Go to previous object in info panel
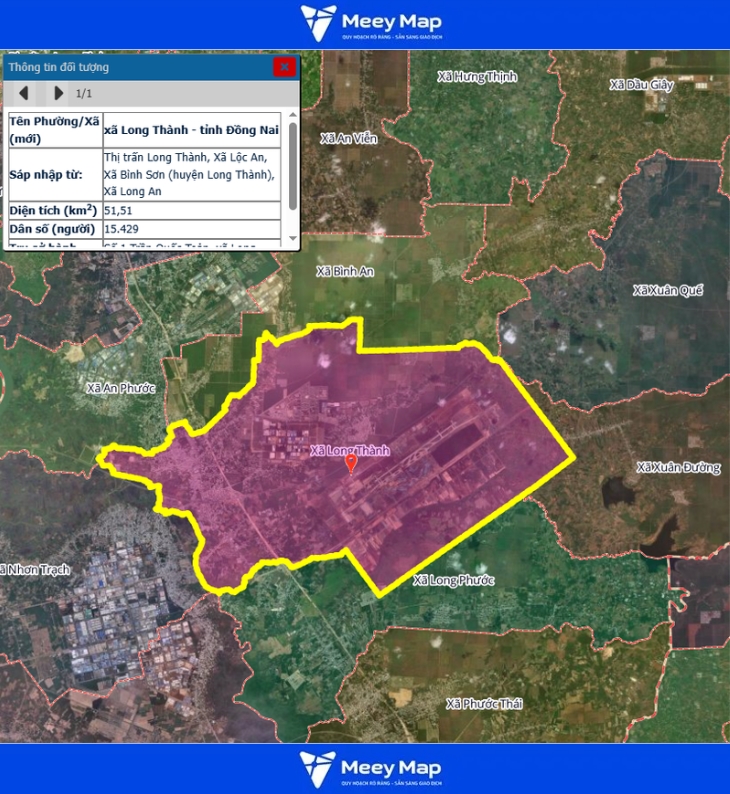This screenshot has height=794, width=730. (x=25, y=93)
